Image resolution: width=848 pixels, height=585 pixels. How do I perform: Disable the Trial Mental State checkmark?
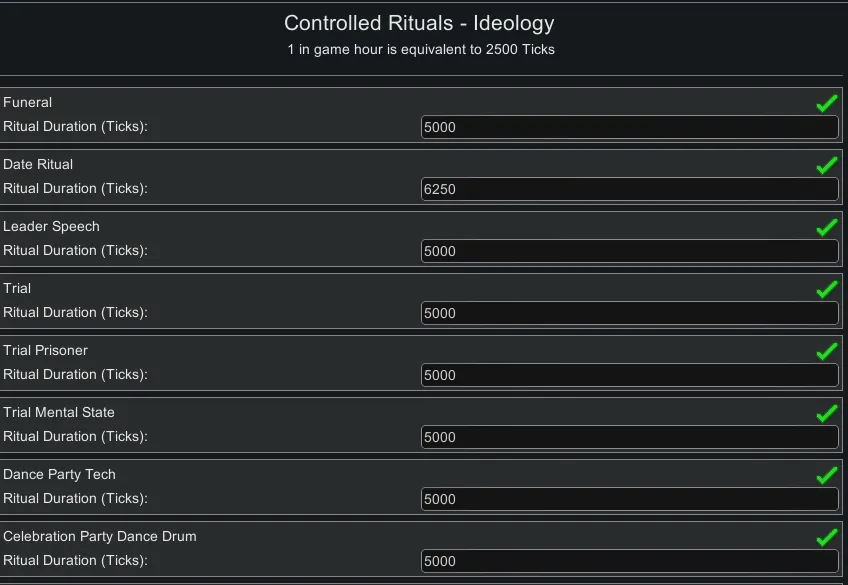click(826, 413)
